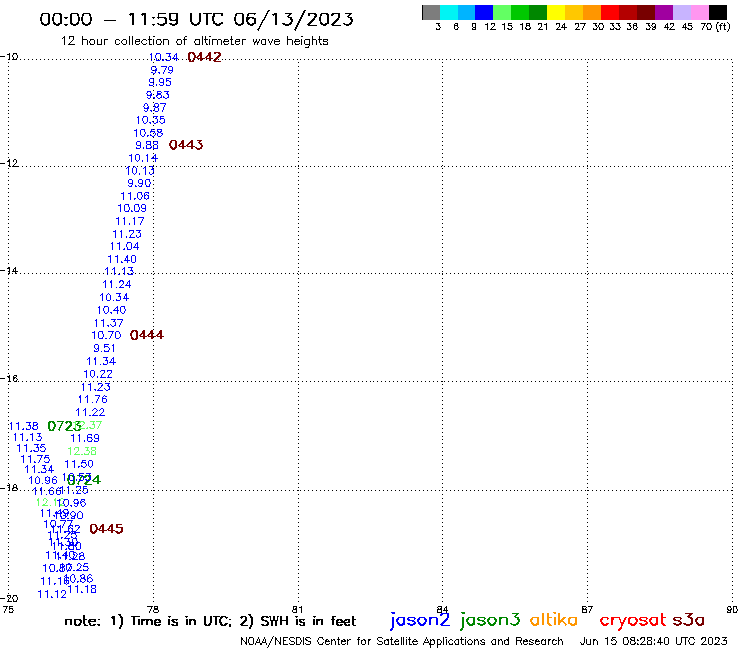Click the altika satellite legend label

click(553, 620)
